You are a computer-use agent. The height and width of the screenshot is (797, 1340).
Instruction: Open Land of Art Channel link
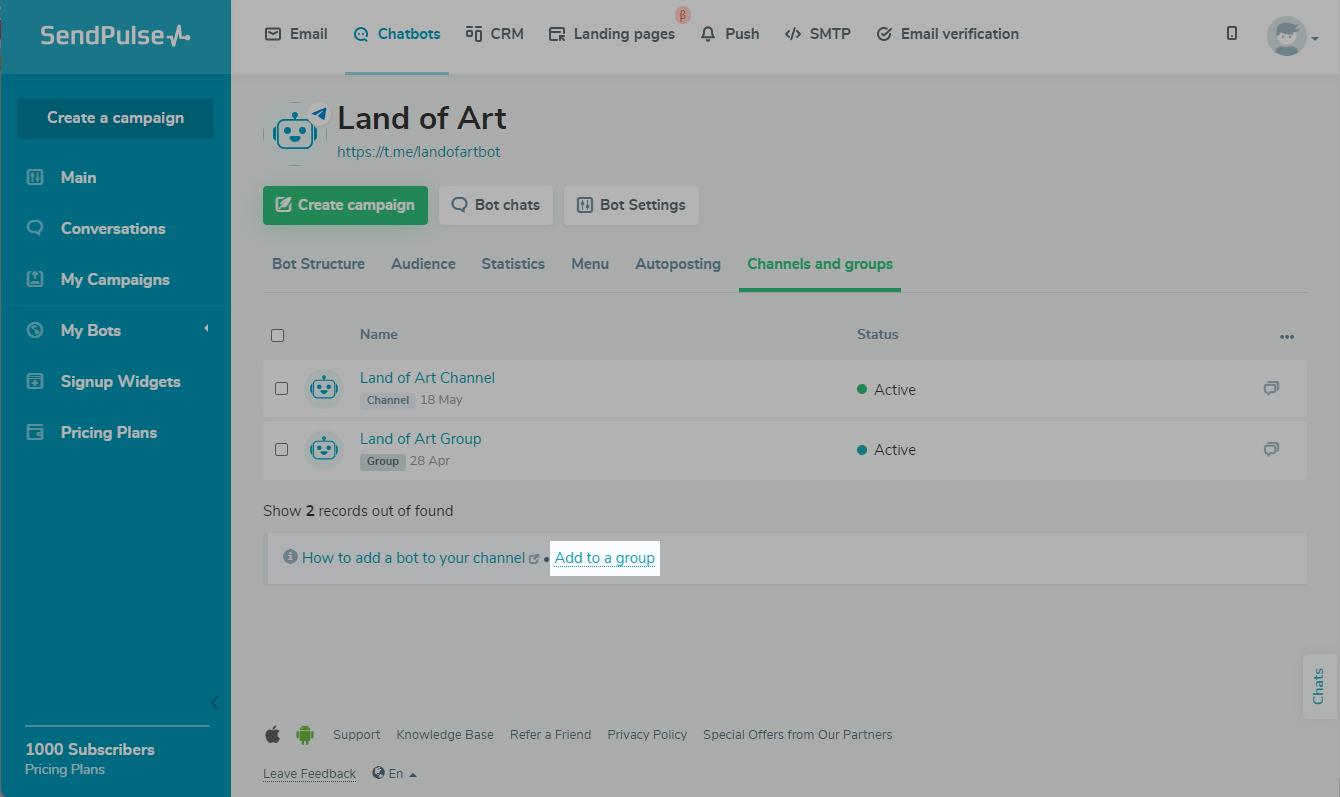click(x=427, y=378)
